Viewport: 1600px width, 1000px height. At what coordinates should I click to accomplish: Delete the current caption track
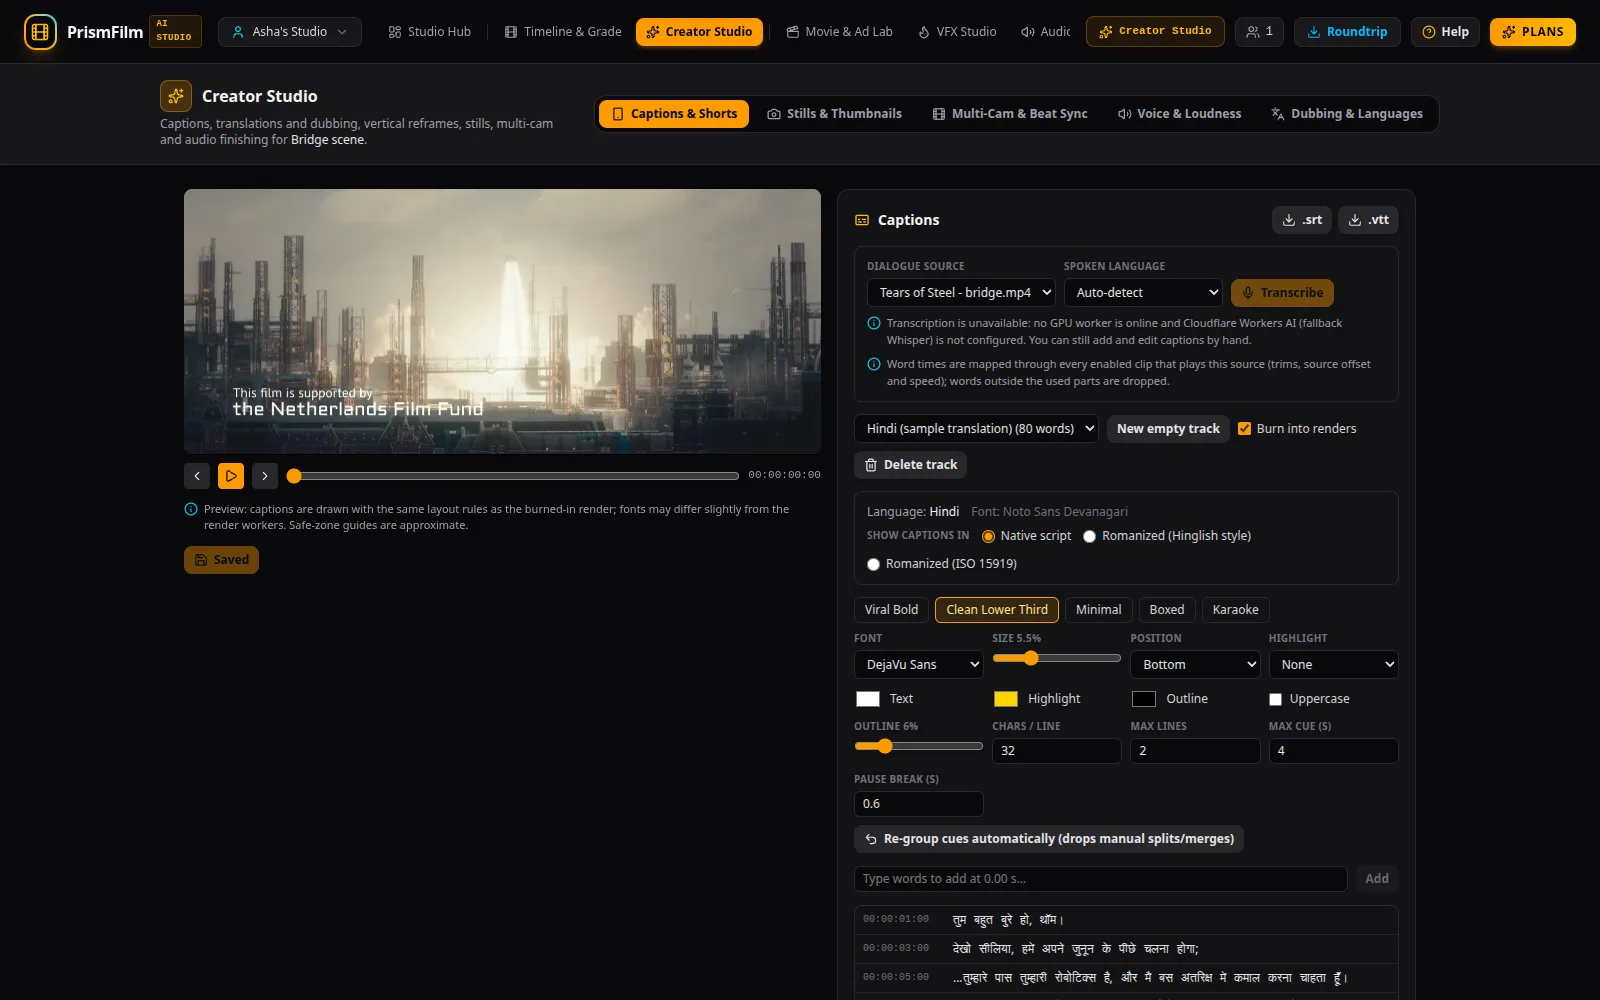910,465
